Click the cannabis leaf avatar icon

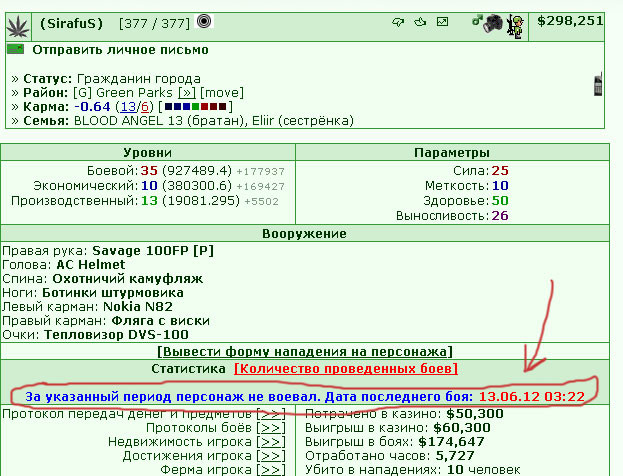(x=18, y=27)
